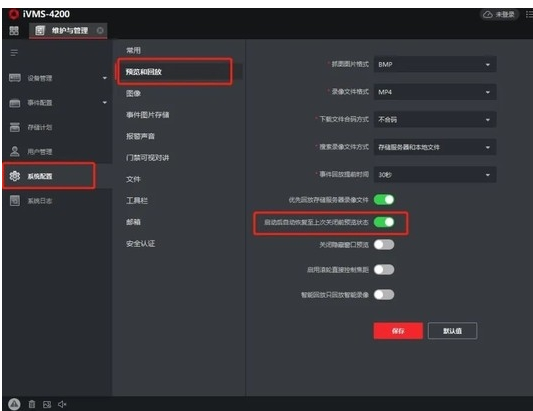Open 存储计划 storage schedule icon
Screen dimensions: 533x411
[x=15, y=127]
